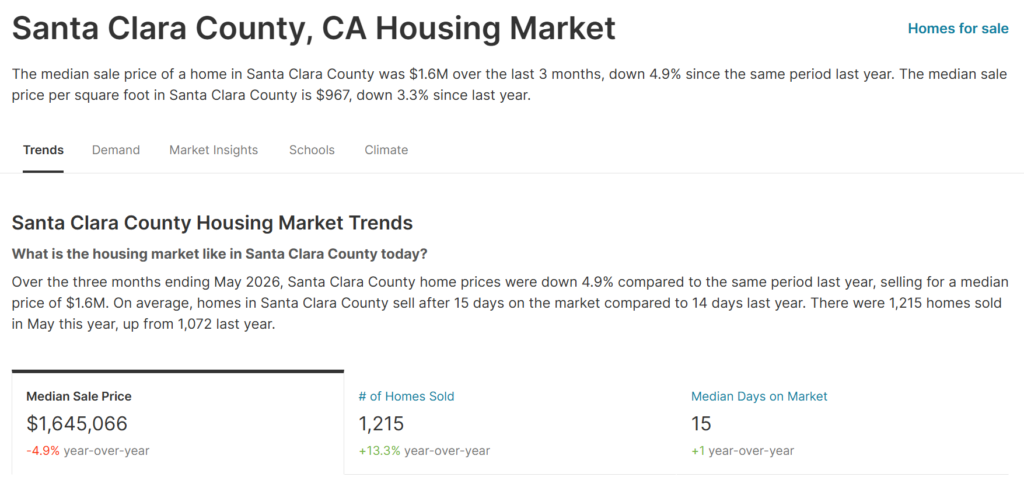Open the Market Insights tab
This screenshot has width=1024, height=494.
click(x=214, y=150)
